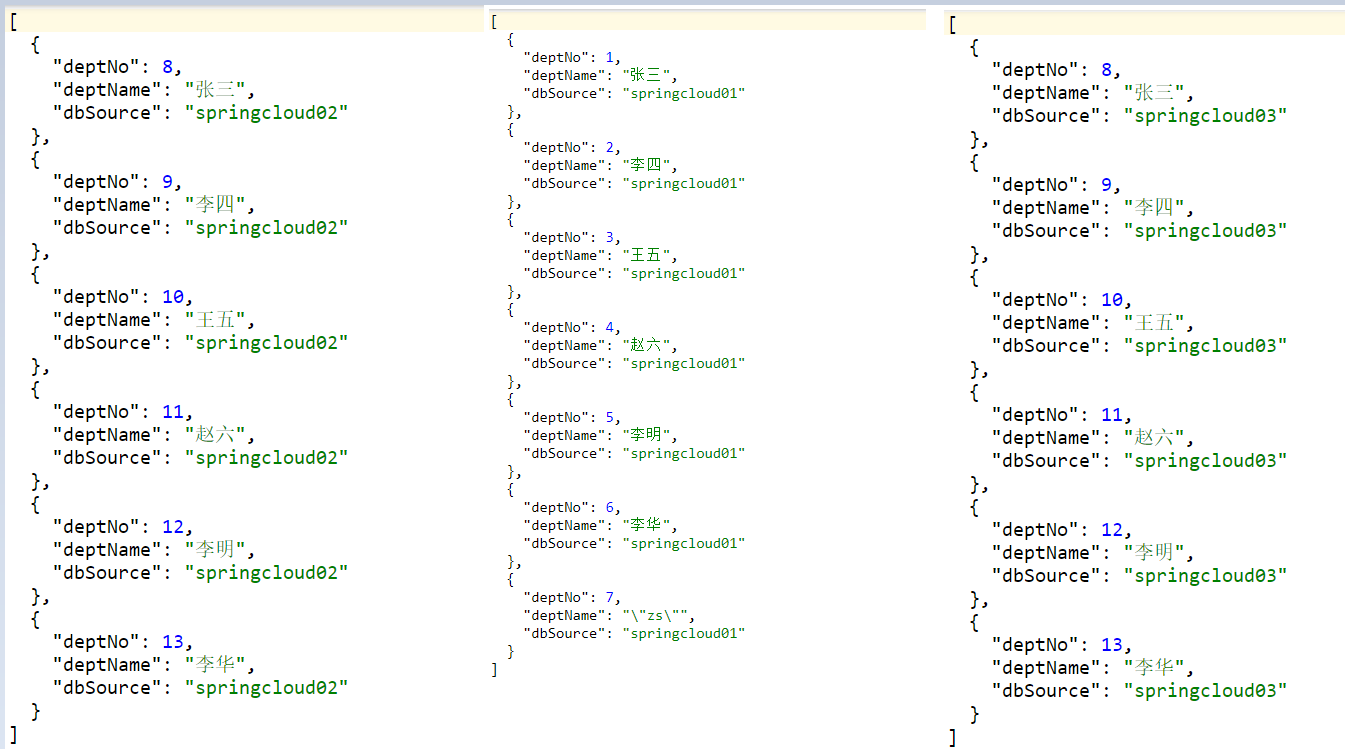Click "李明" in the springcloud01 list
Image resolution: width=1345 pixels, height=749 pixels.
click(x=645, y=435)
